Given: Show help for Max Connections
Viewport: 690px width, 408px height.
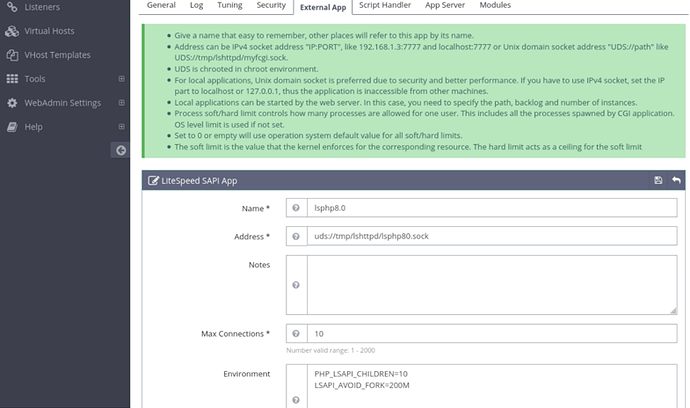Looking at the screenshot, I should click(296, 333).
